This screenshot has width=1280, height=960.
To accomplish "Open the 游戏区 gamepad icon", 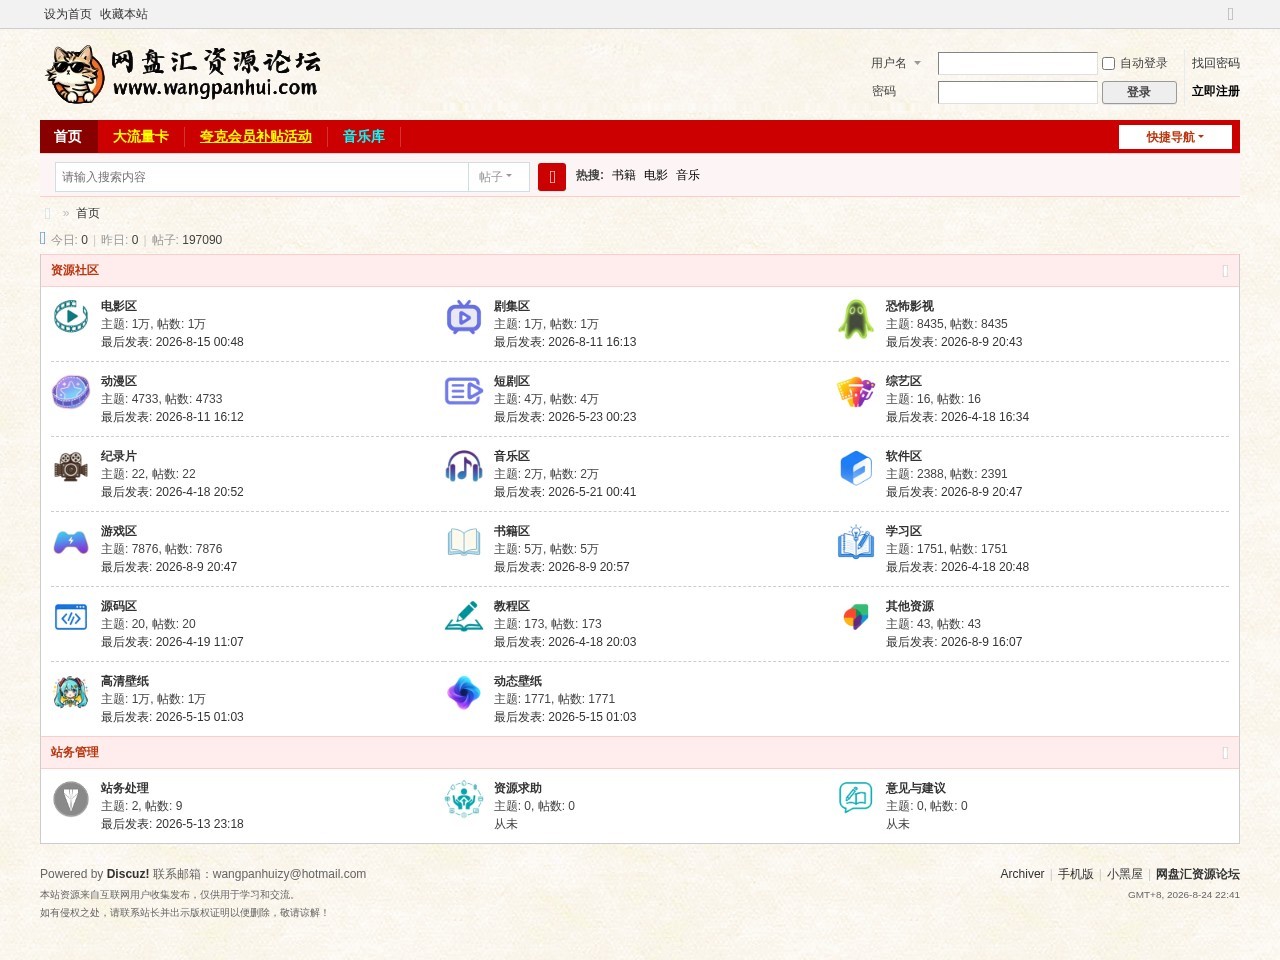I will [x=71, y=542].
